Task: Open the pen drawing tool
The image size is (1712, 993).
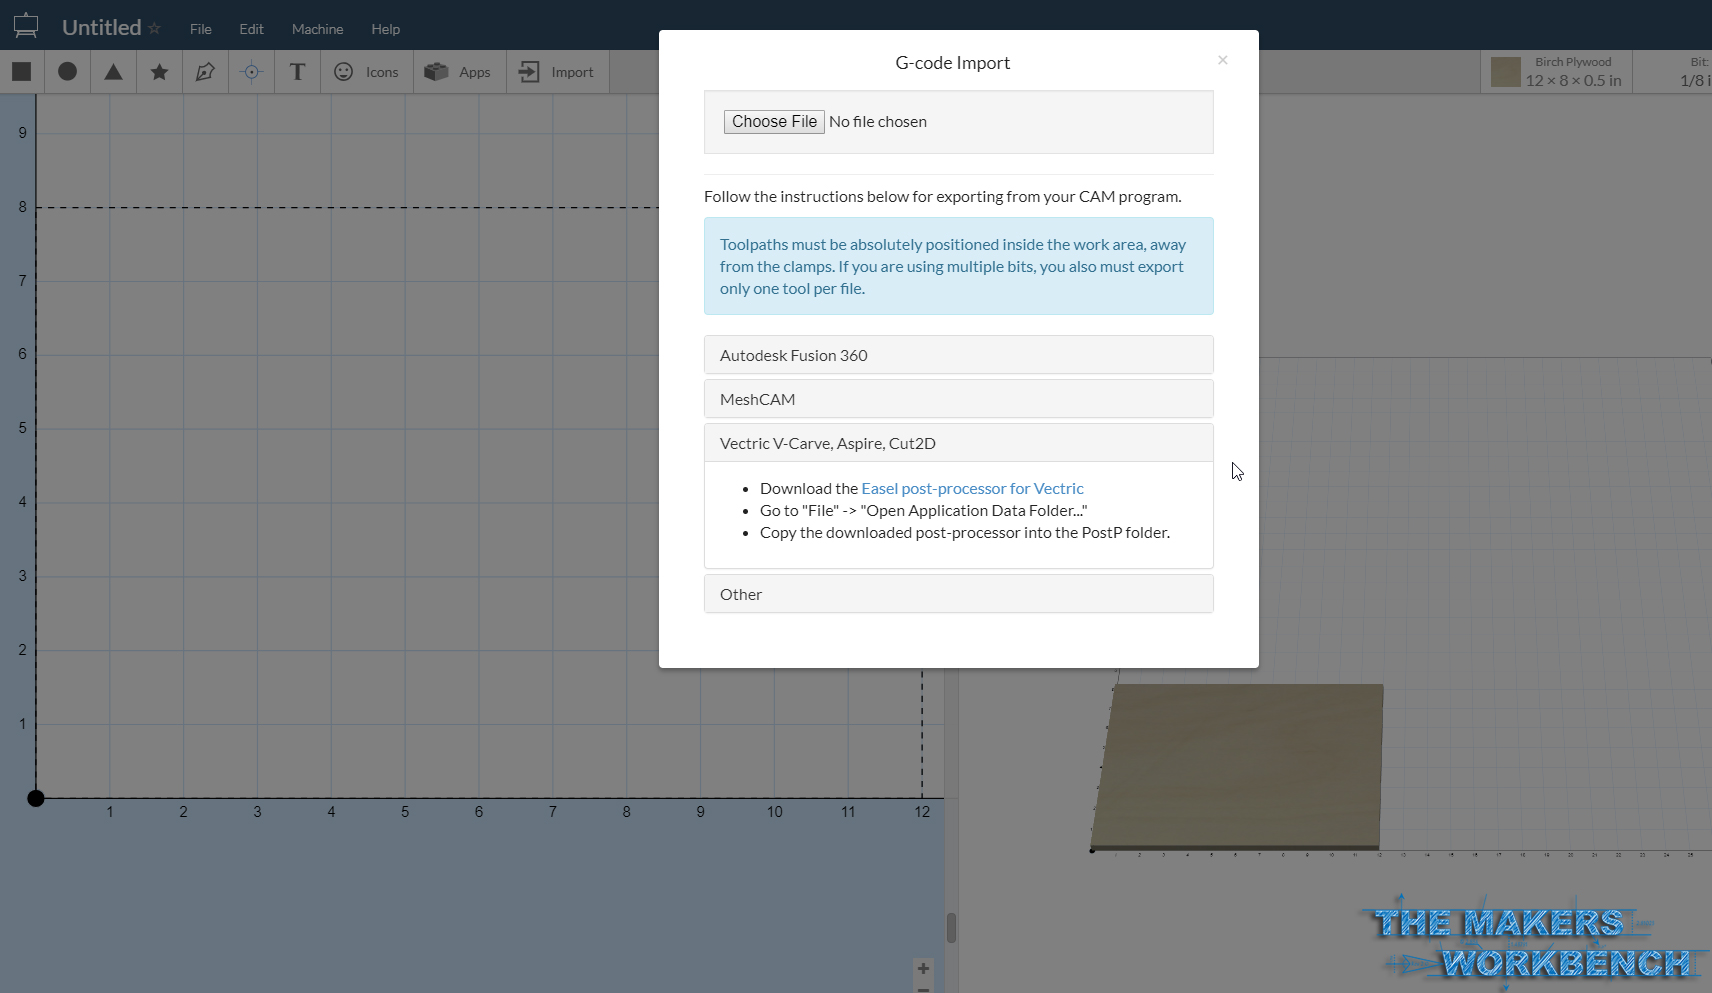Action: 205,71
